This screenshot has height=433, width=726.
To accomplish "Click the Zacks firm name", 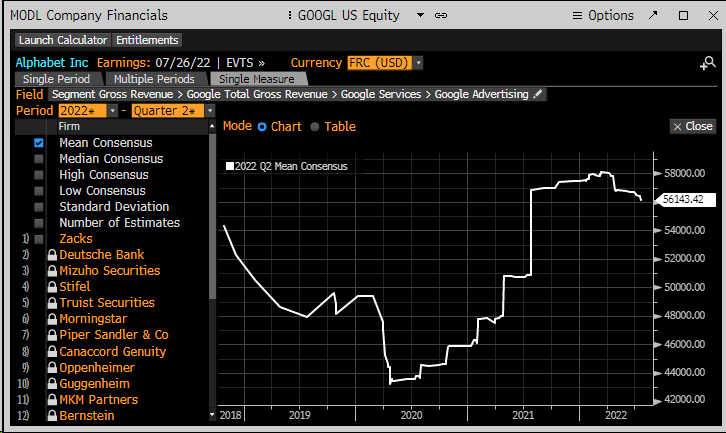I will click(x=76, y=238).
